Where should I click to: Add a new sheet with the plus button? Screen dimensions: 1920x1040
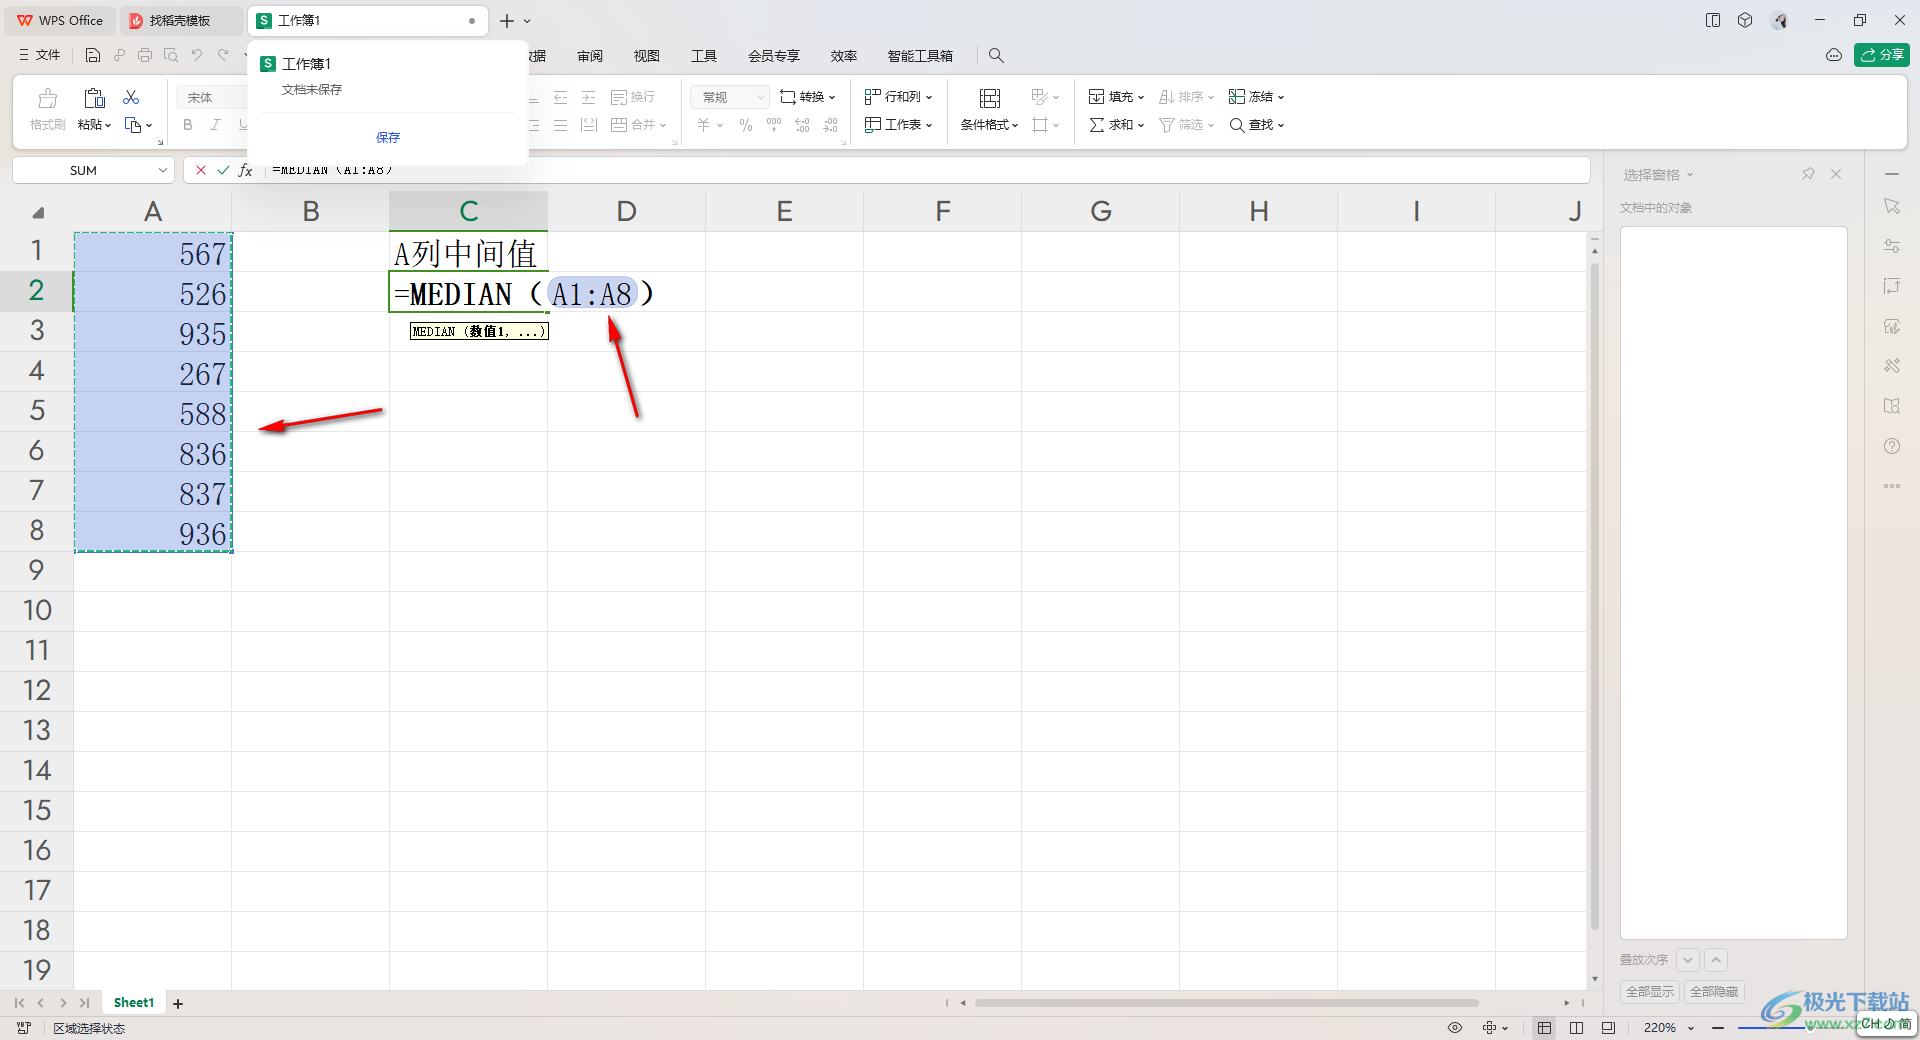[178, 1003]
